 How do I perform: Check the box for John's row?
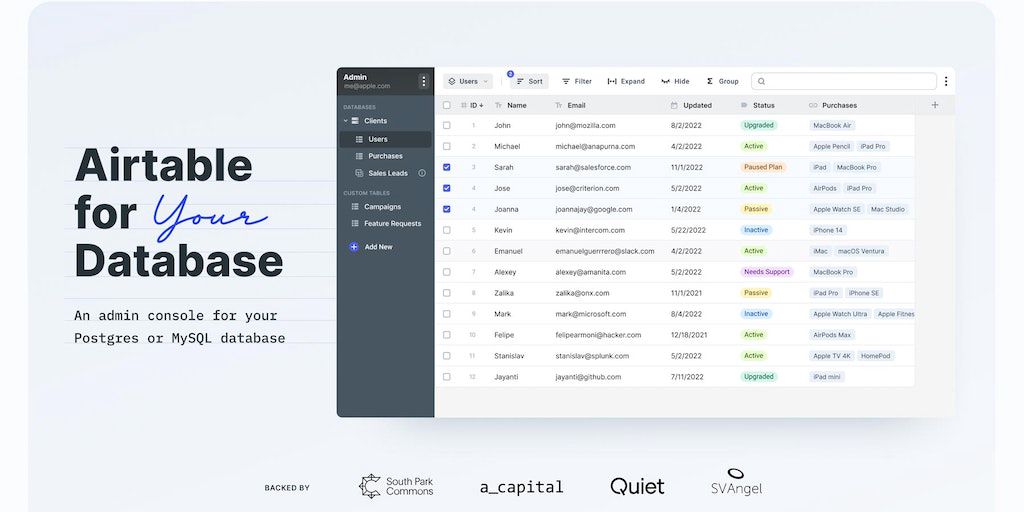point(447,125)
